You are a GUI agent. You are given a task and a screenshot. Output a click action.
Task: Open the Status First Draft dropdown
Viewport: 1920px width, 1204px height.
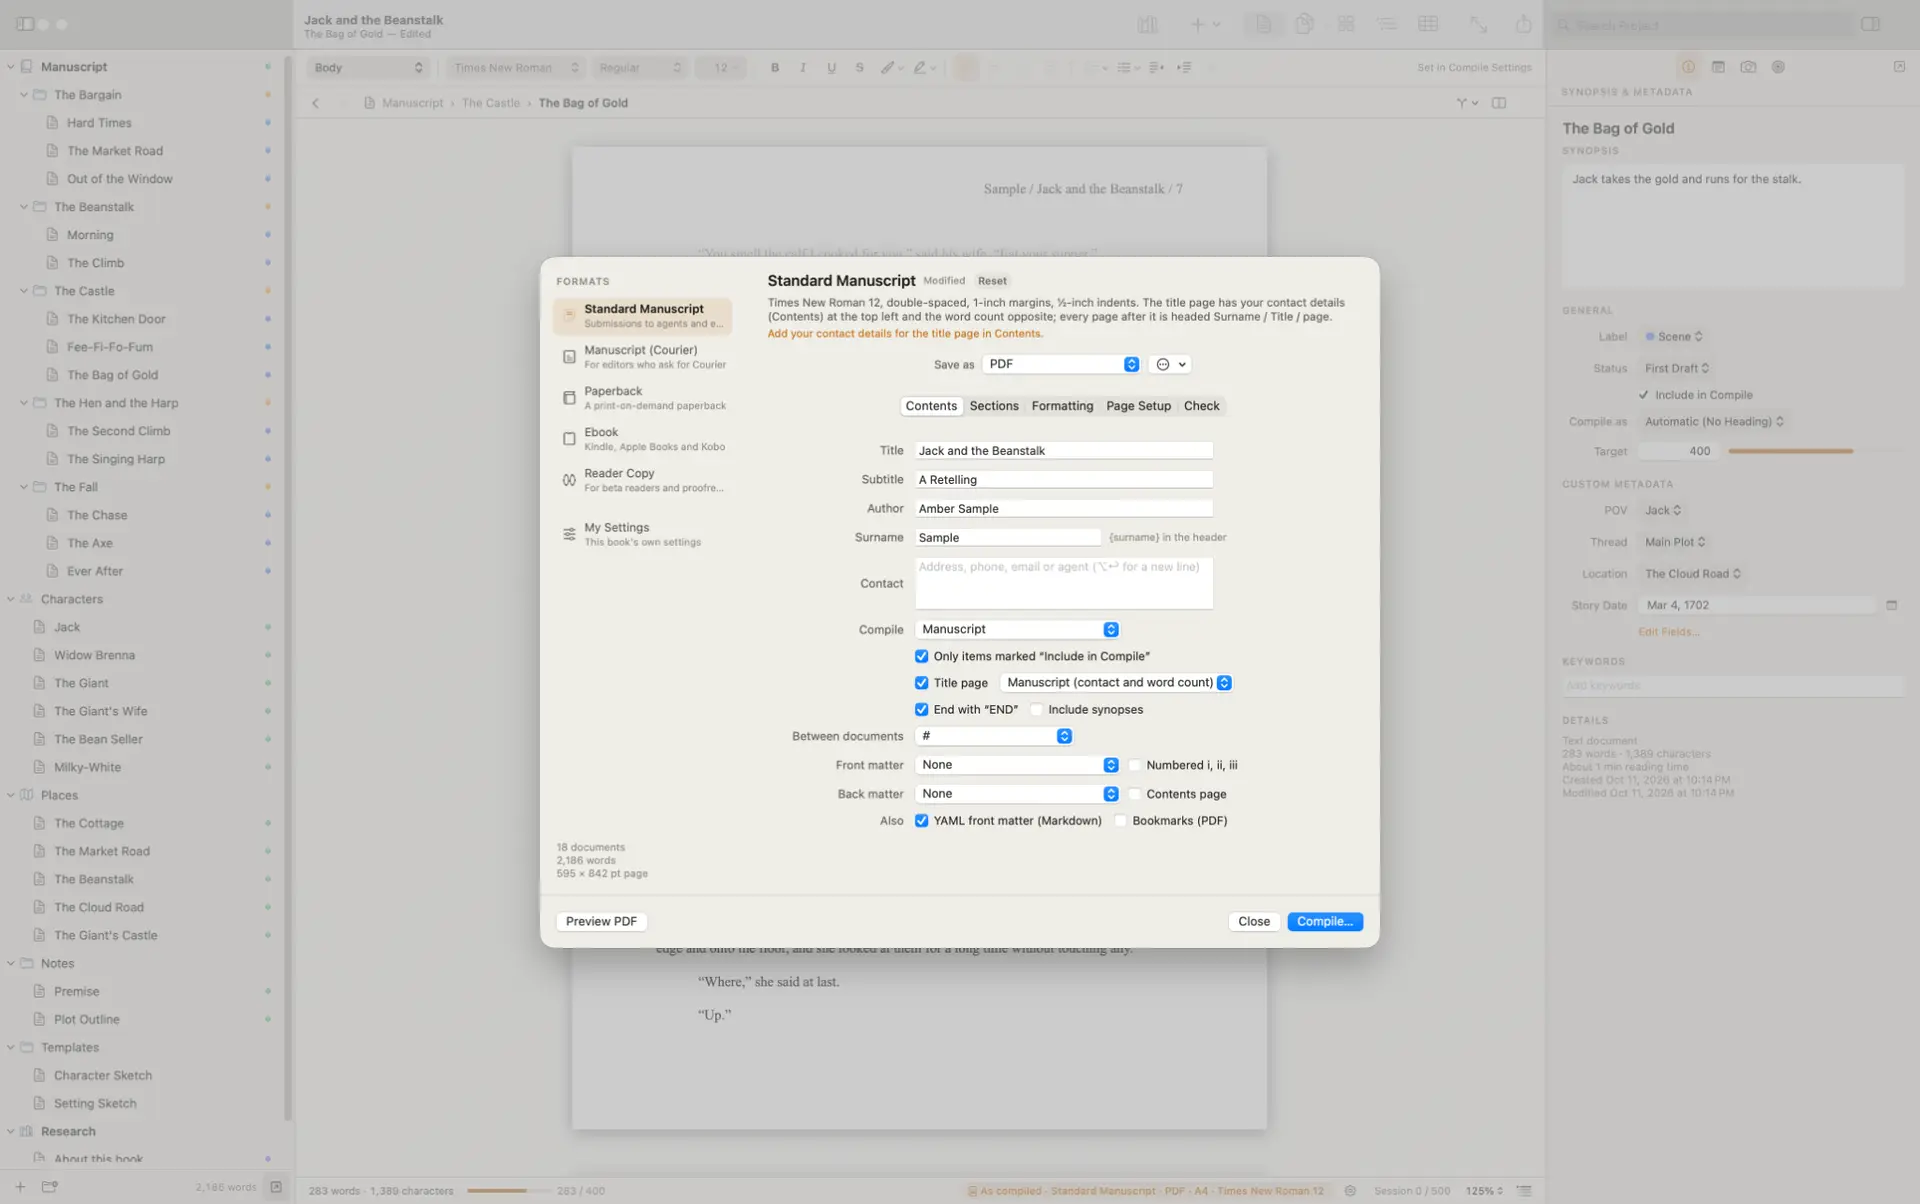1677,368
